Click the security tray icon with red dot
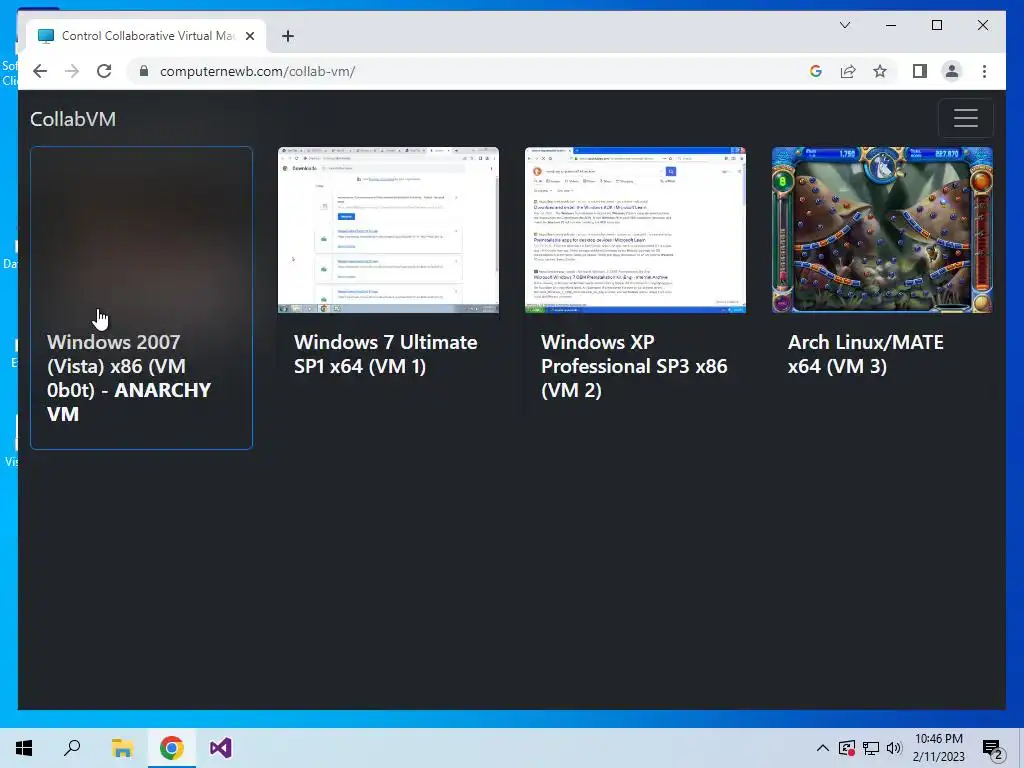 847,748
